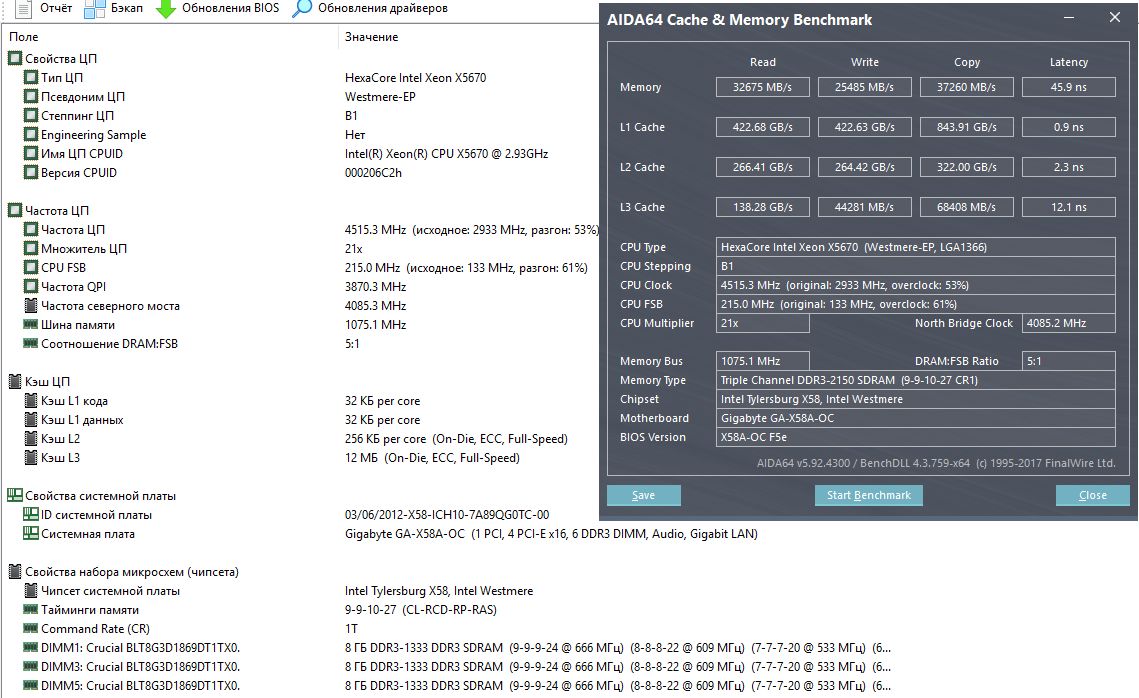Click the icon beside Engineering Sample
1139x698 pixels.
coord(31,134)
